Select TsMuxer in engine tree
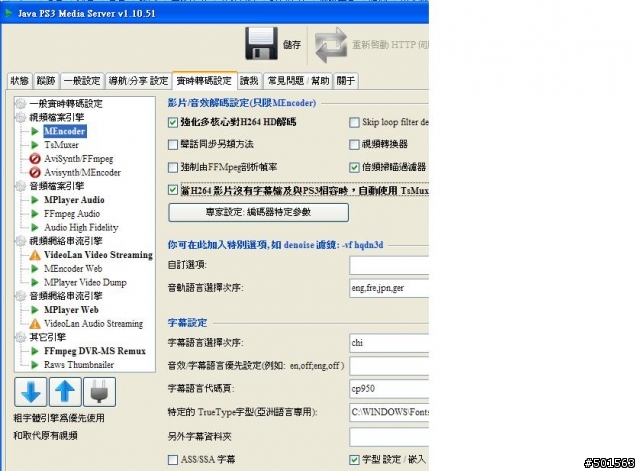Screen dimensions: 640x471 61,145
